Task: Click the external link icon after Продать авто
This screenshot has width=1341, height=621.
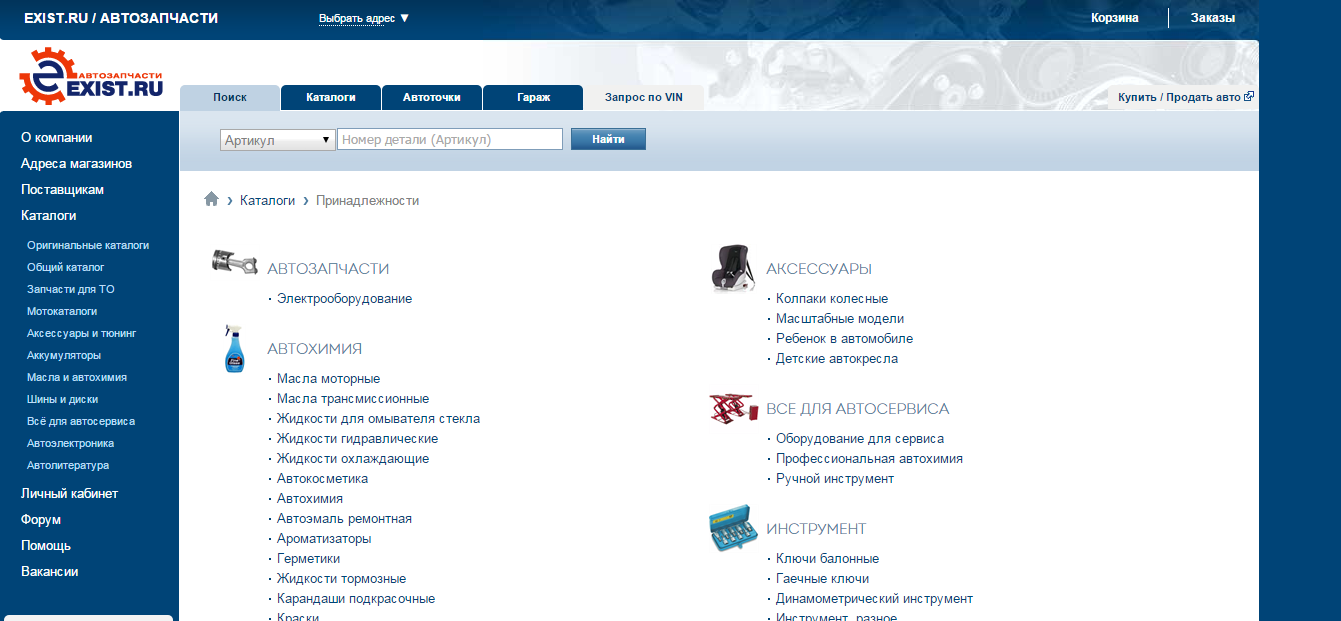Action: 1249,97
